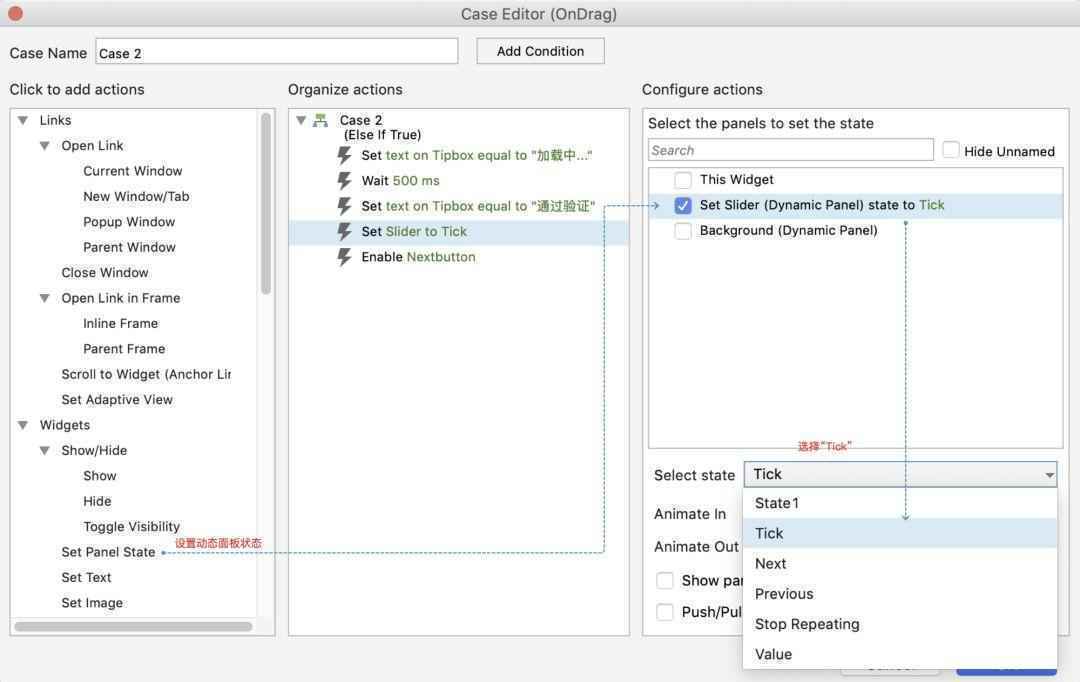
Task: Add the Set Image action
Action: (92, 603)
